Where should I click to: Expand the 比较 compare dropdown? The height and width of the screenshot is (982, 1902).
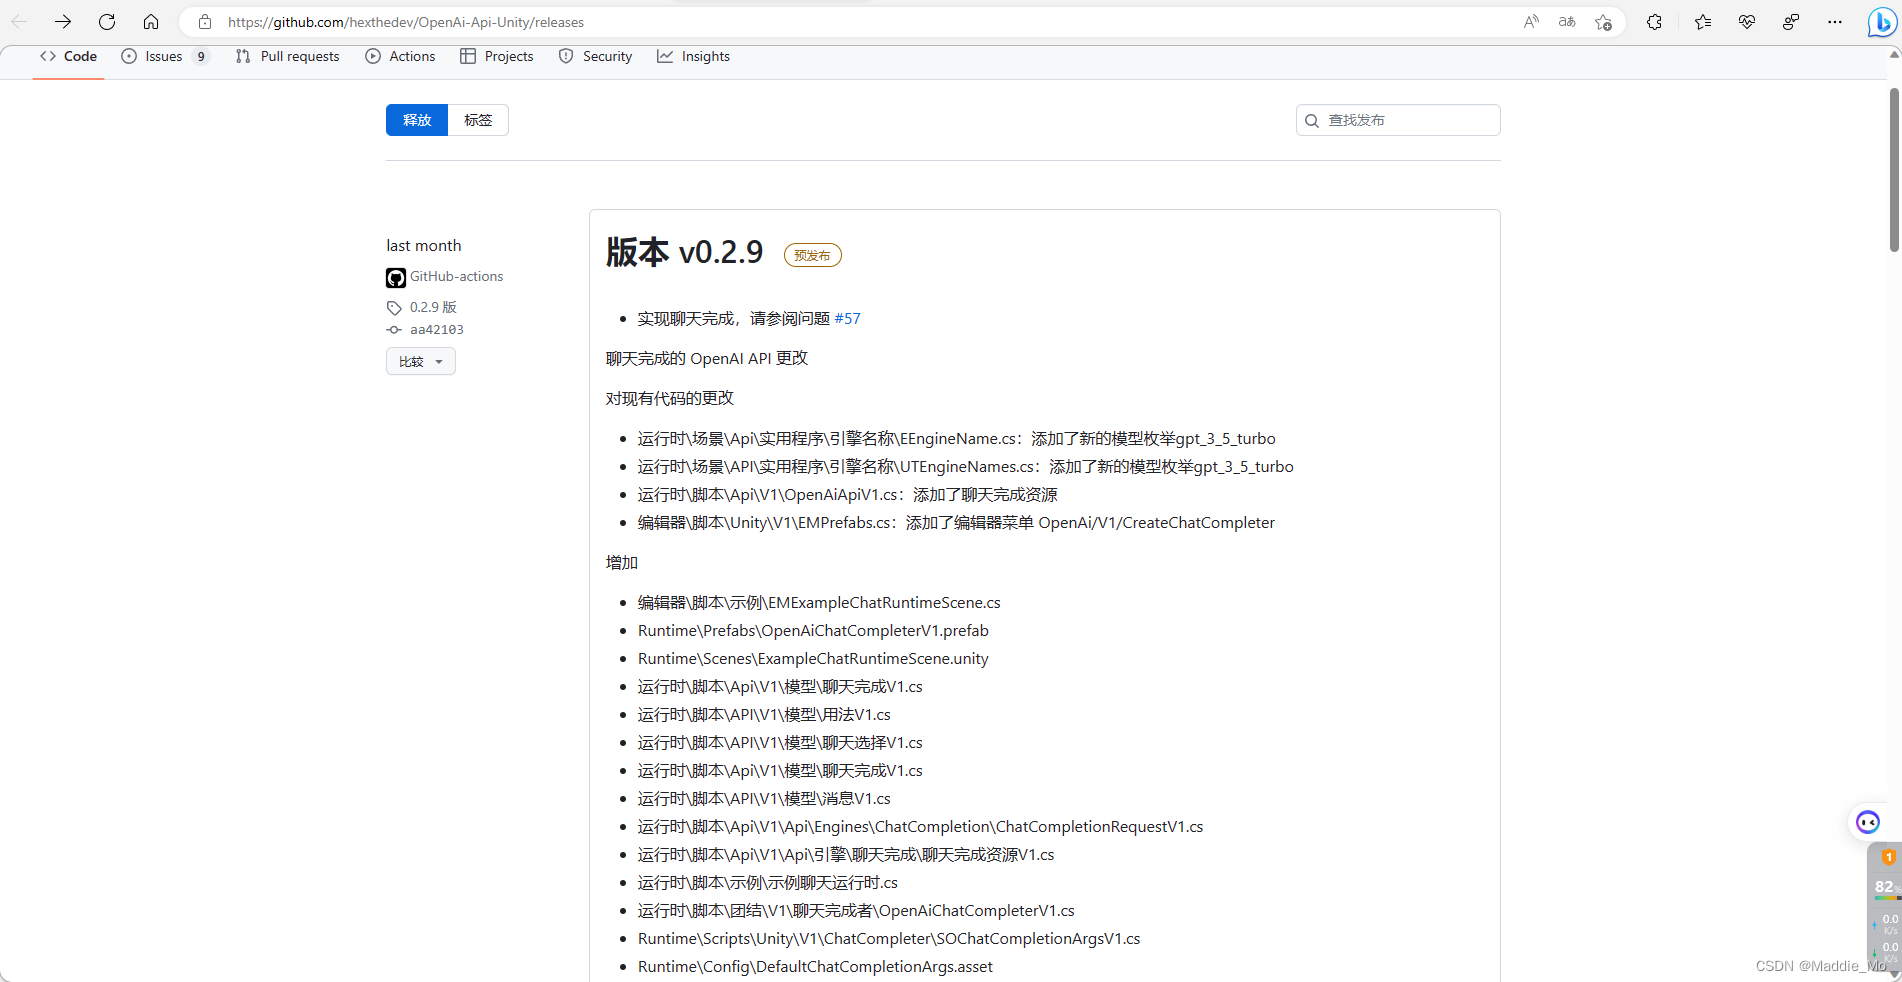point(421,361)
